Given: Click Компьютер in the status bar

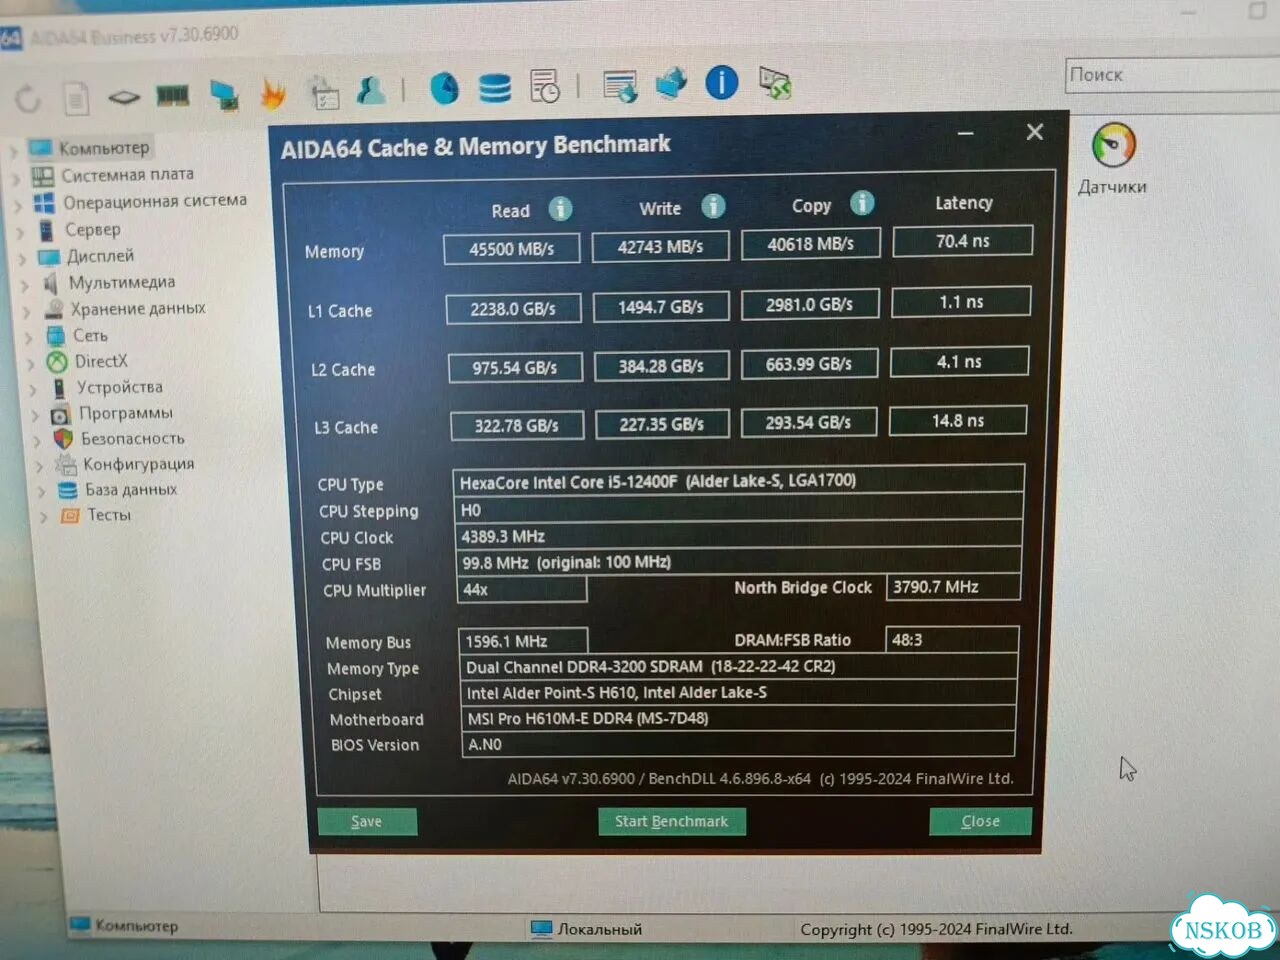Looking at the screenshot, I should [125, 926].
